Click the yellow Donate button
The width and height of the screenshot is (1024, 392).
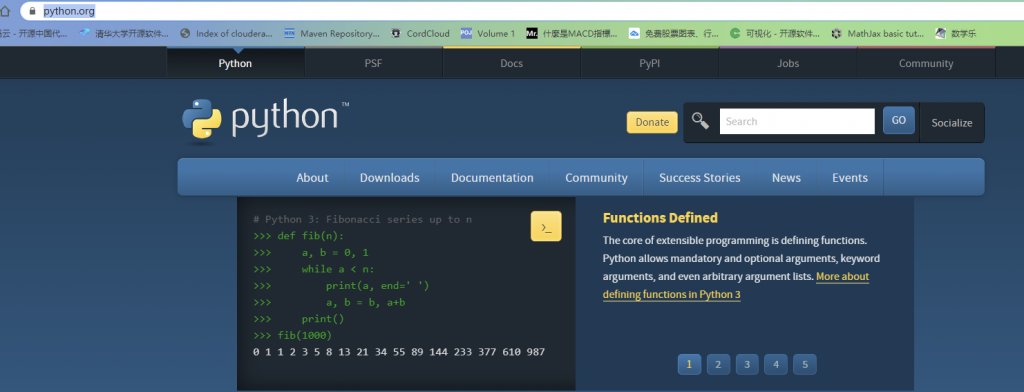652,122
